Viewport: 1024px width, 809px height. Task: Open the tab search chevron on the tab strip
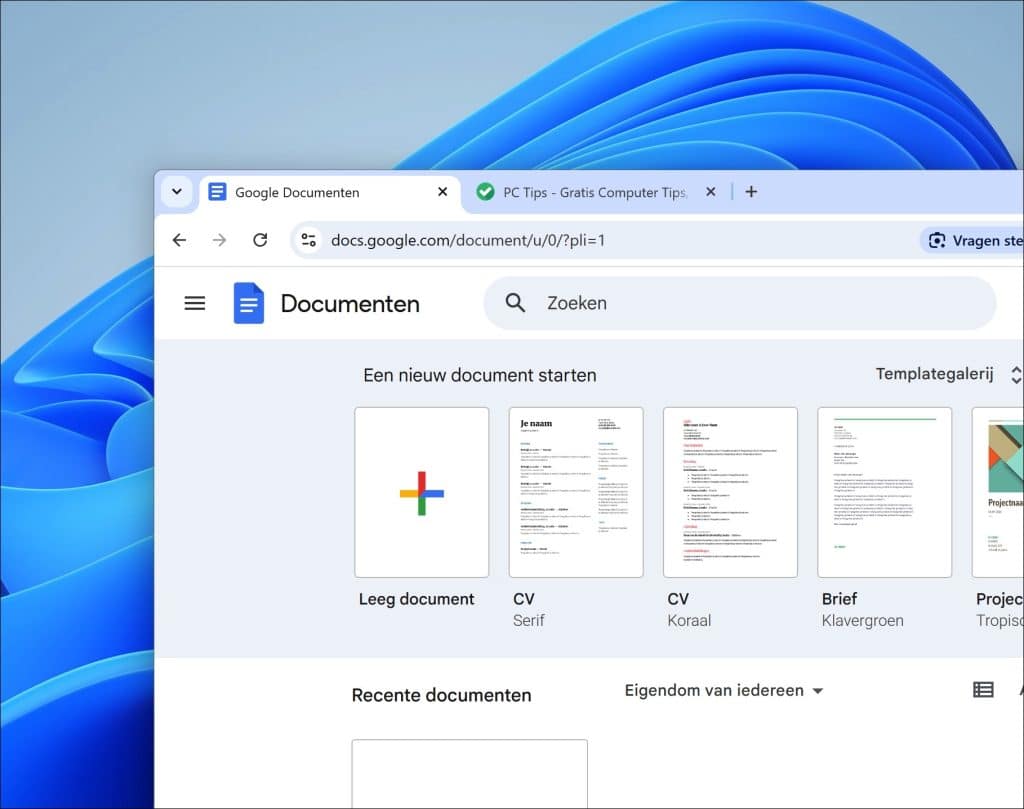pyautogui.click(x=176, y=192)
